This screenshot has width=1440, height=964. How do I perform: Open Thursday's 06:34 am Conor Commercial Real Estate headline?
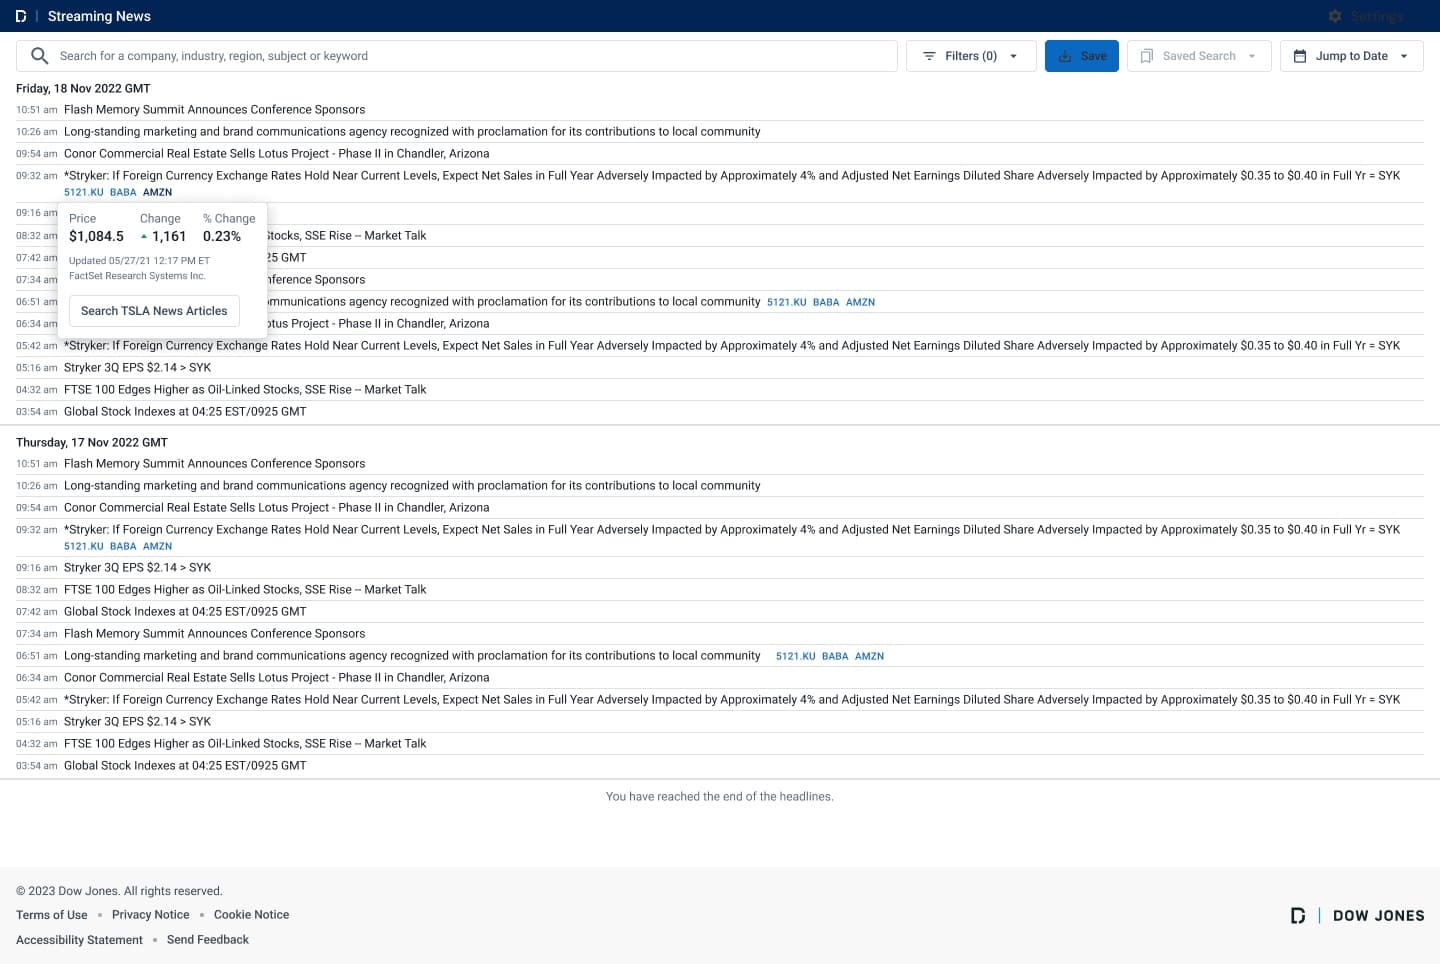pos(277,678)
